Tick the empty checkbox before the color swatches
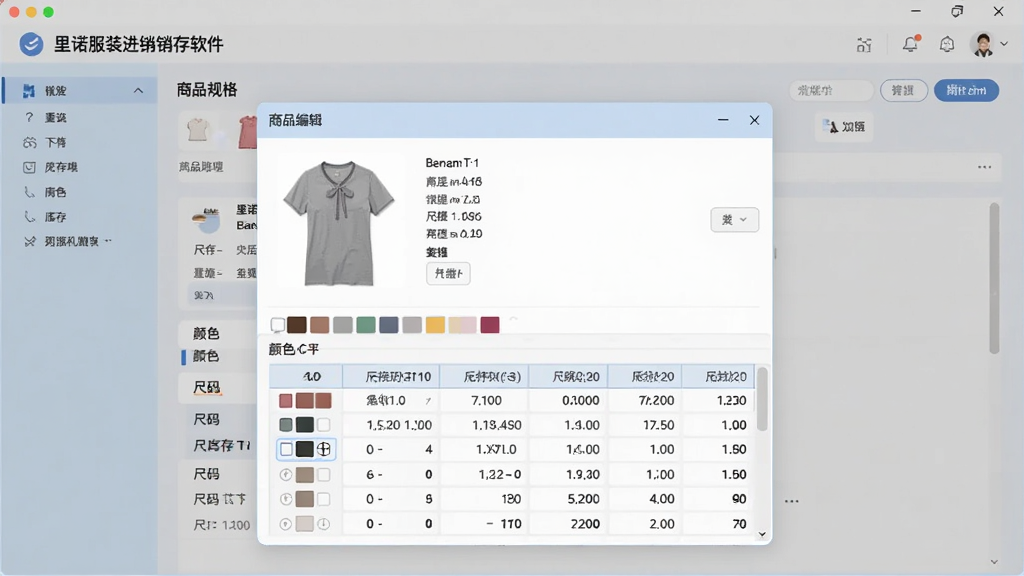Screen dimensions: 1024x576 coord(278,325)
